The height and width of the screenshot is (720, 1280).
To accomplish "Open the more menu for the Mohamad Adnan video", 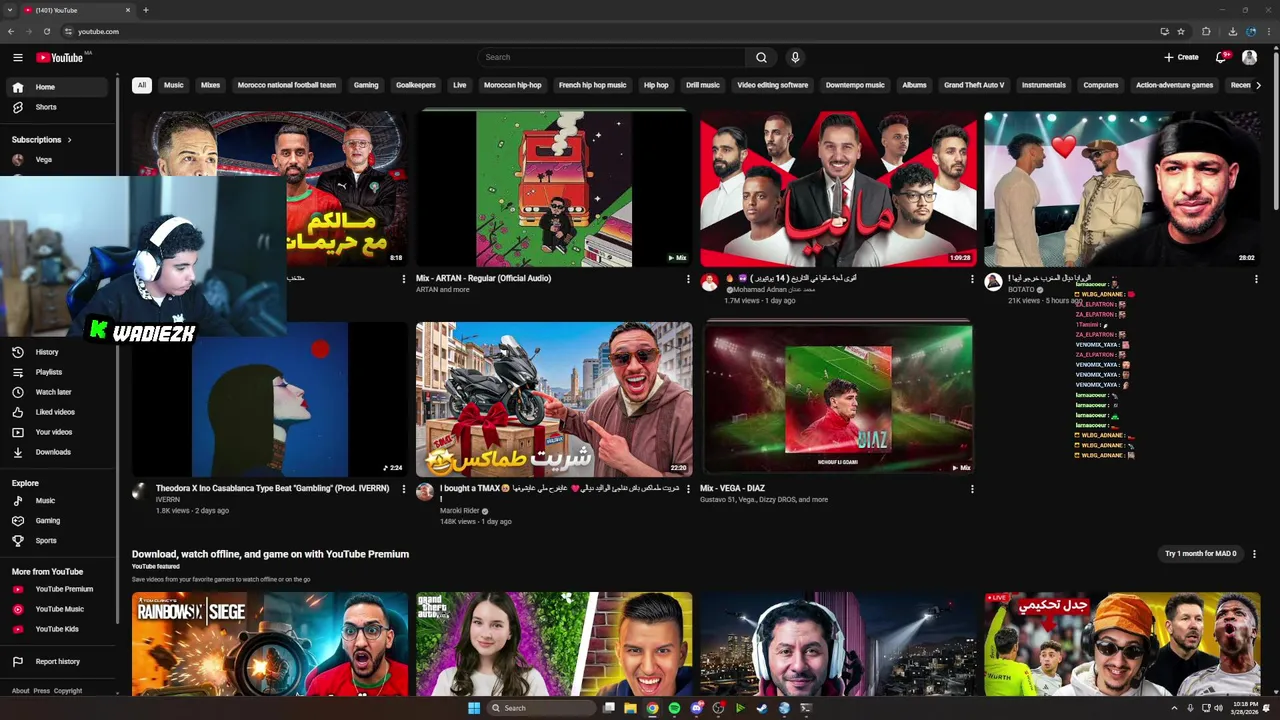I will [972, 279].
